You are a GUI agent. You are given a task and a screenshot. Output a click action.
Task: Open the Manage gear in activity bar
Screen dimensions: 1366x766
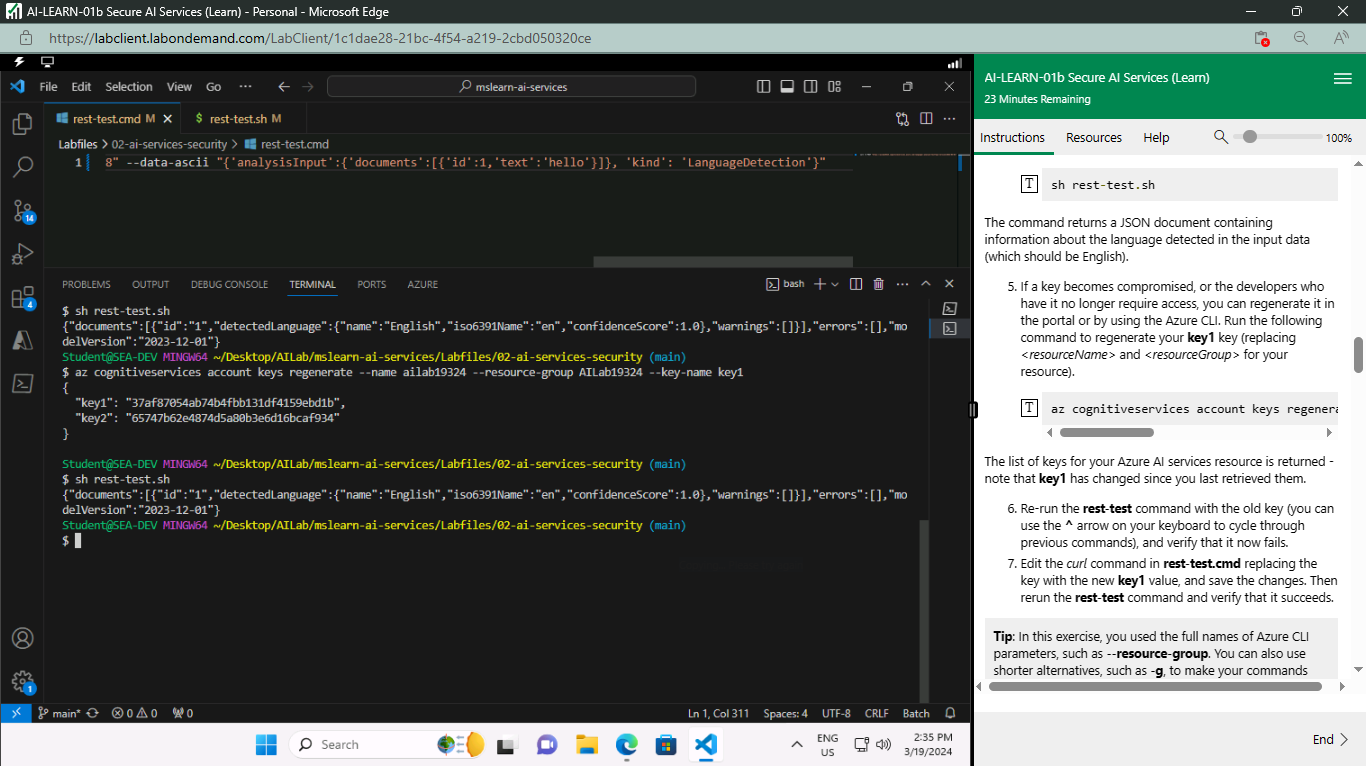click(x=22, y=682)
